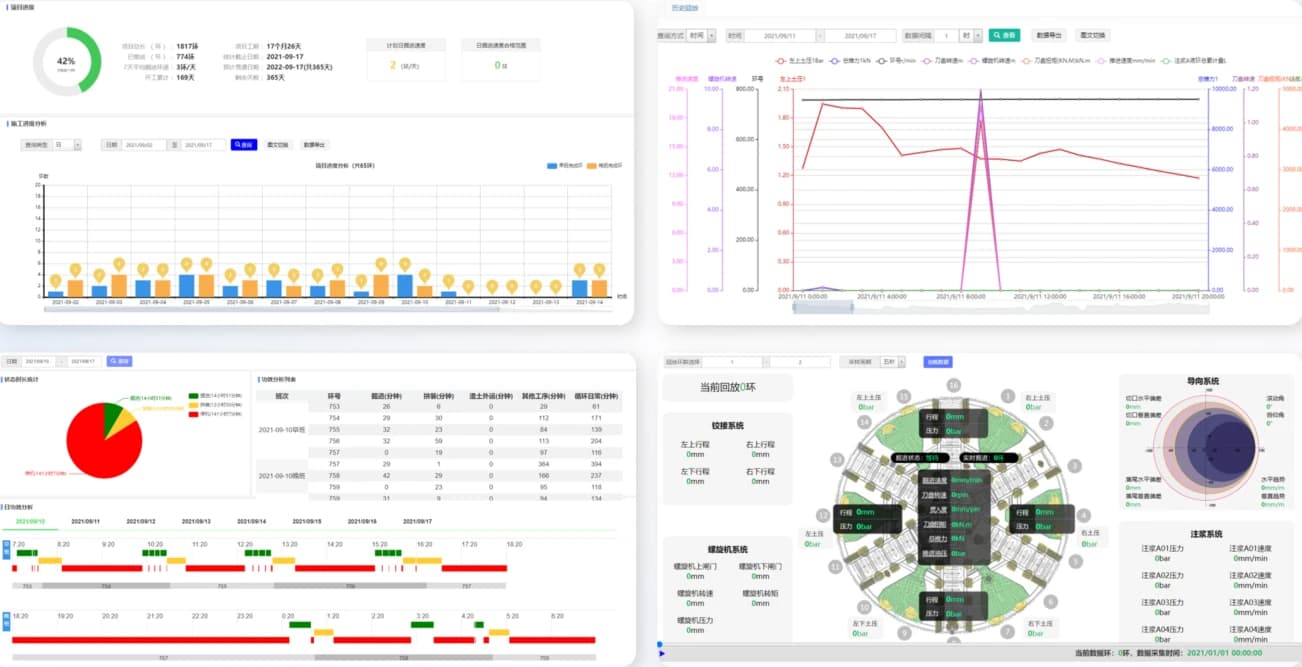Screen dimensions: 1302x667
Task: Click the table cell with value 237
Action: pos(596,475)
